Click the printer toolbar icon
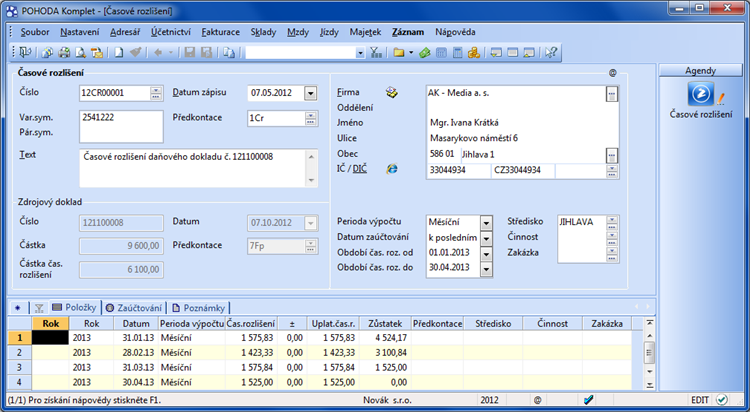Image resolution: width=750 pixels, height=412 pixels. pos(64,53)
